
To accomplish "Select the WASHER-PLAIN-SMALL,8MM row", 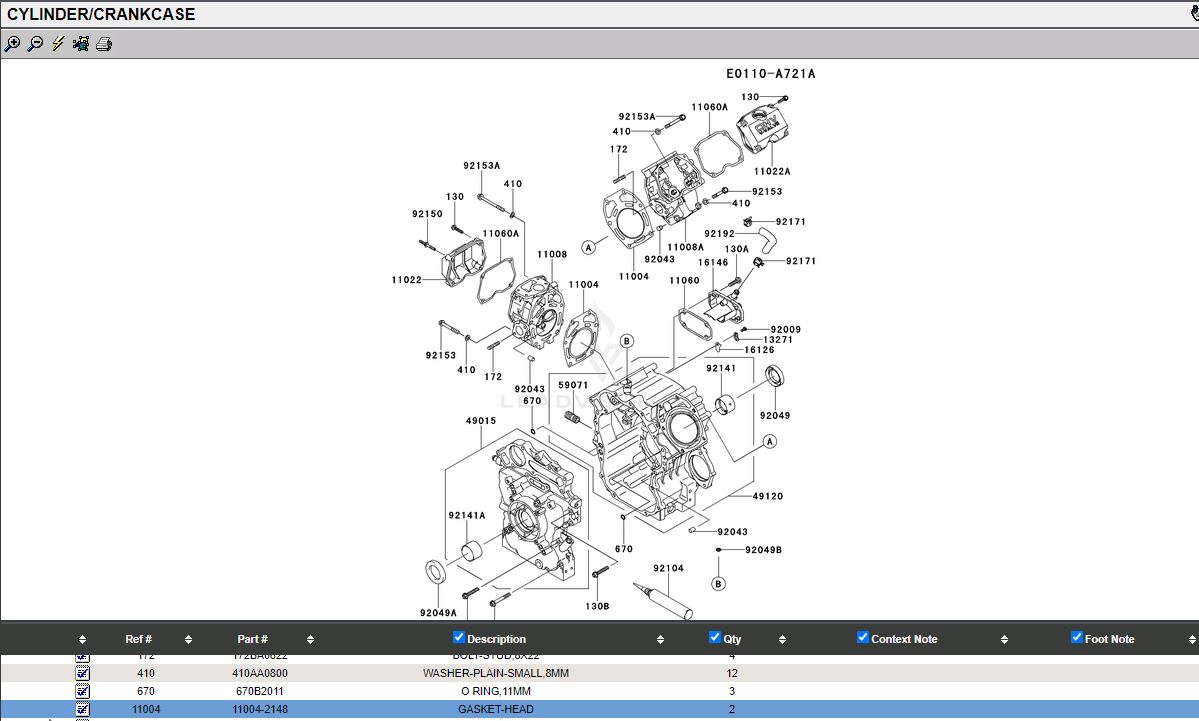I will (x=495, y=673).
